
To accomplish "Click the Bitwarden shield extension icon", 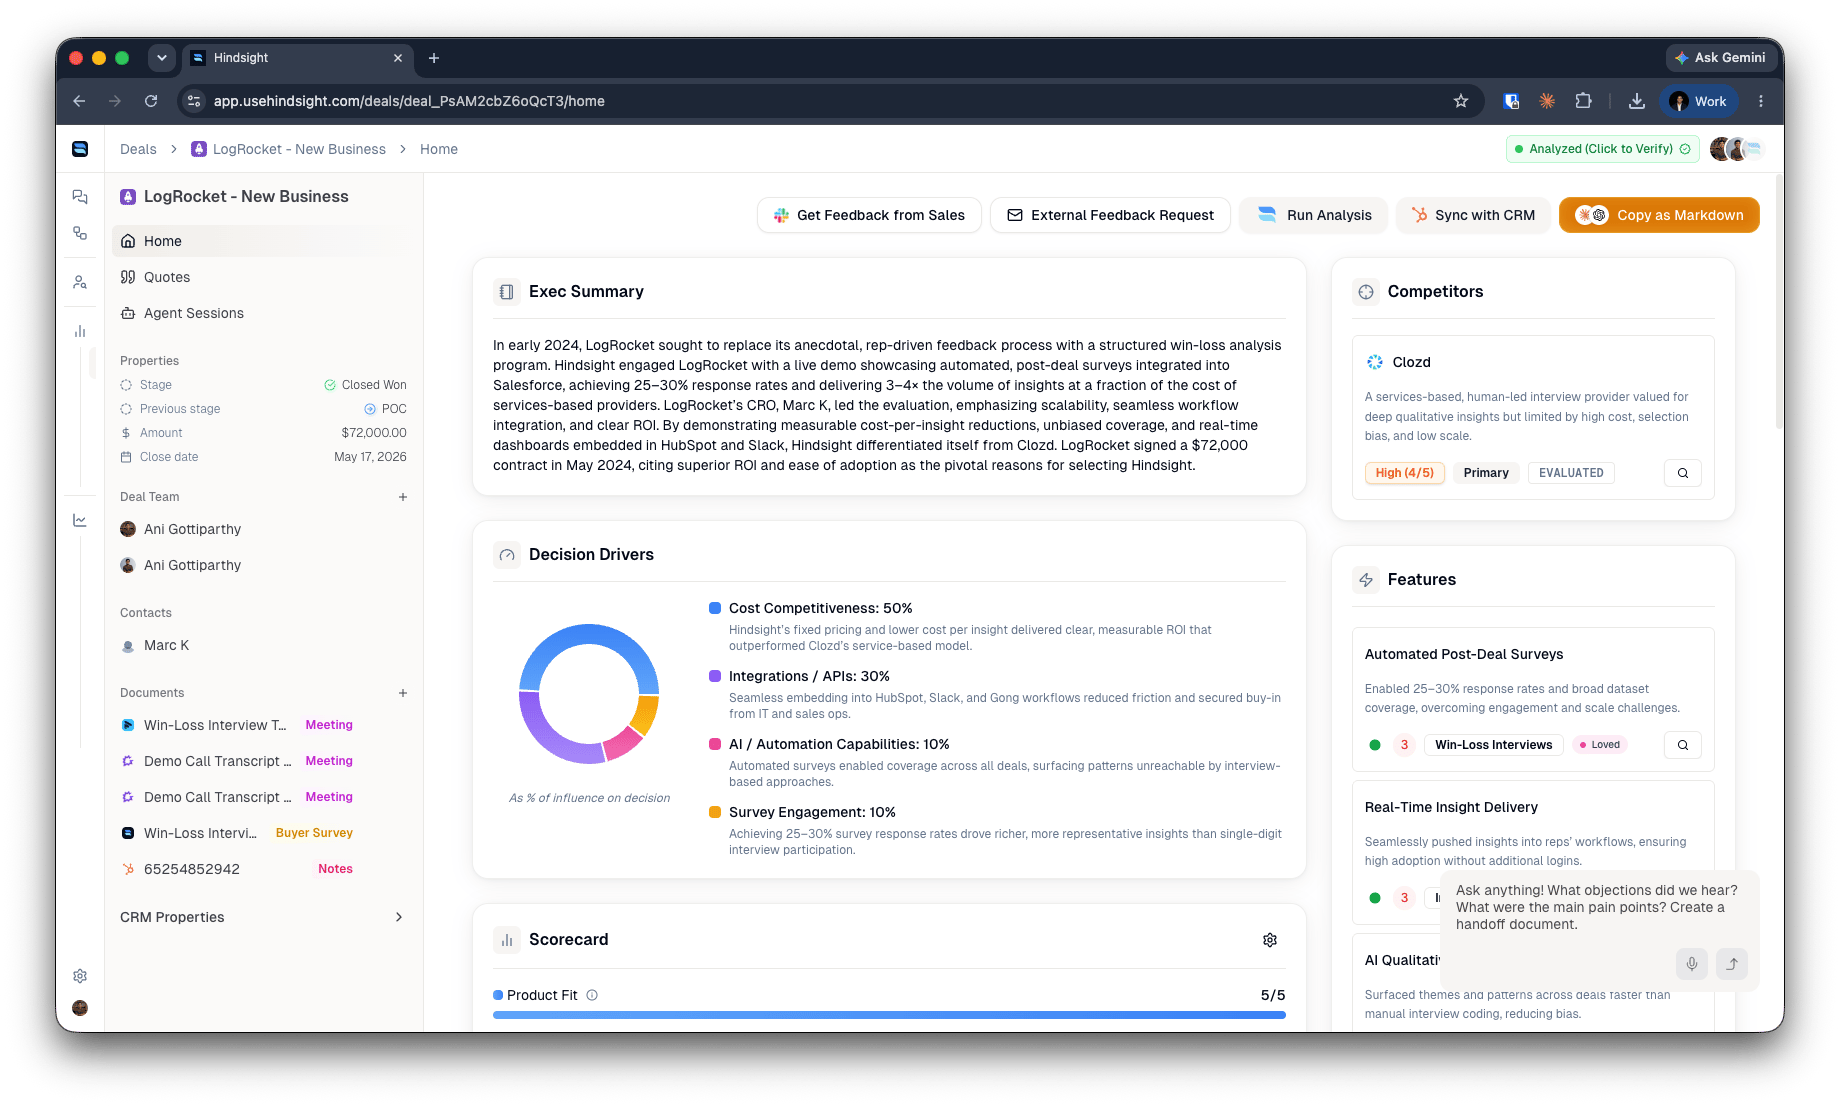I will 1512,101.
